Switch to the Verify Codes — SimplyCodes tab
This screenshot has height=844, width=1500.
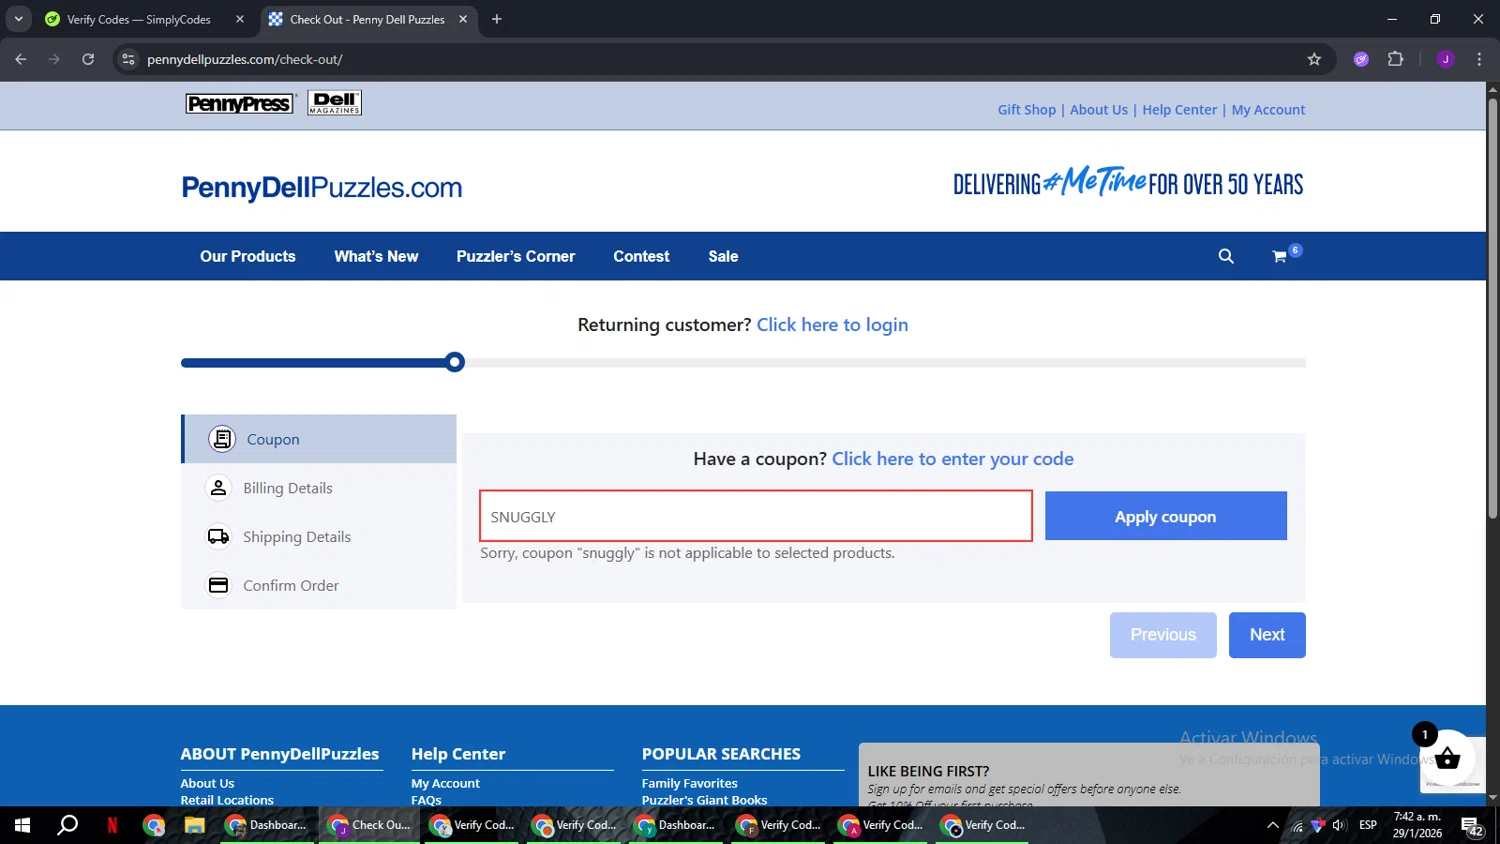tap(140, 19)
